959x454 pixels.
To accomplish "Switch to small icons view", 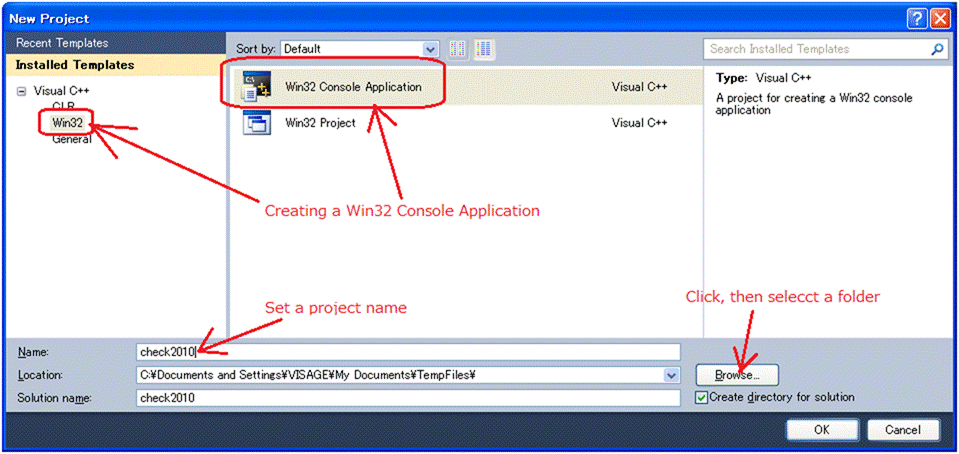I will point(459,49).
